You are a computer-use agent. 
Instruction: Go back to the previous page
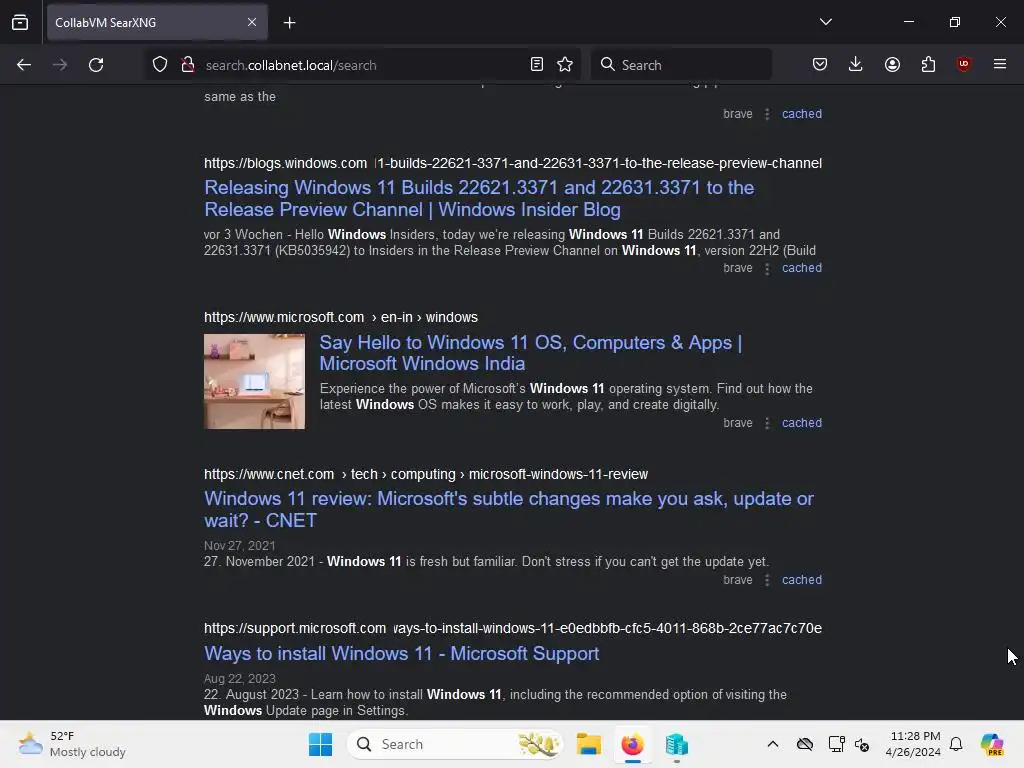click(x=24, y=65)
